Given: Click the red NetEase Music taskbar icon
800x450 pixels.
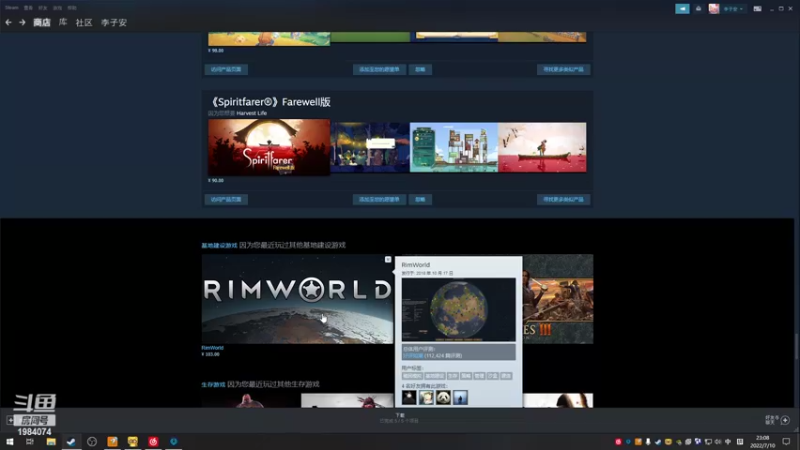Looking at the screenshot, I should [153, 442].
